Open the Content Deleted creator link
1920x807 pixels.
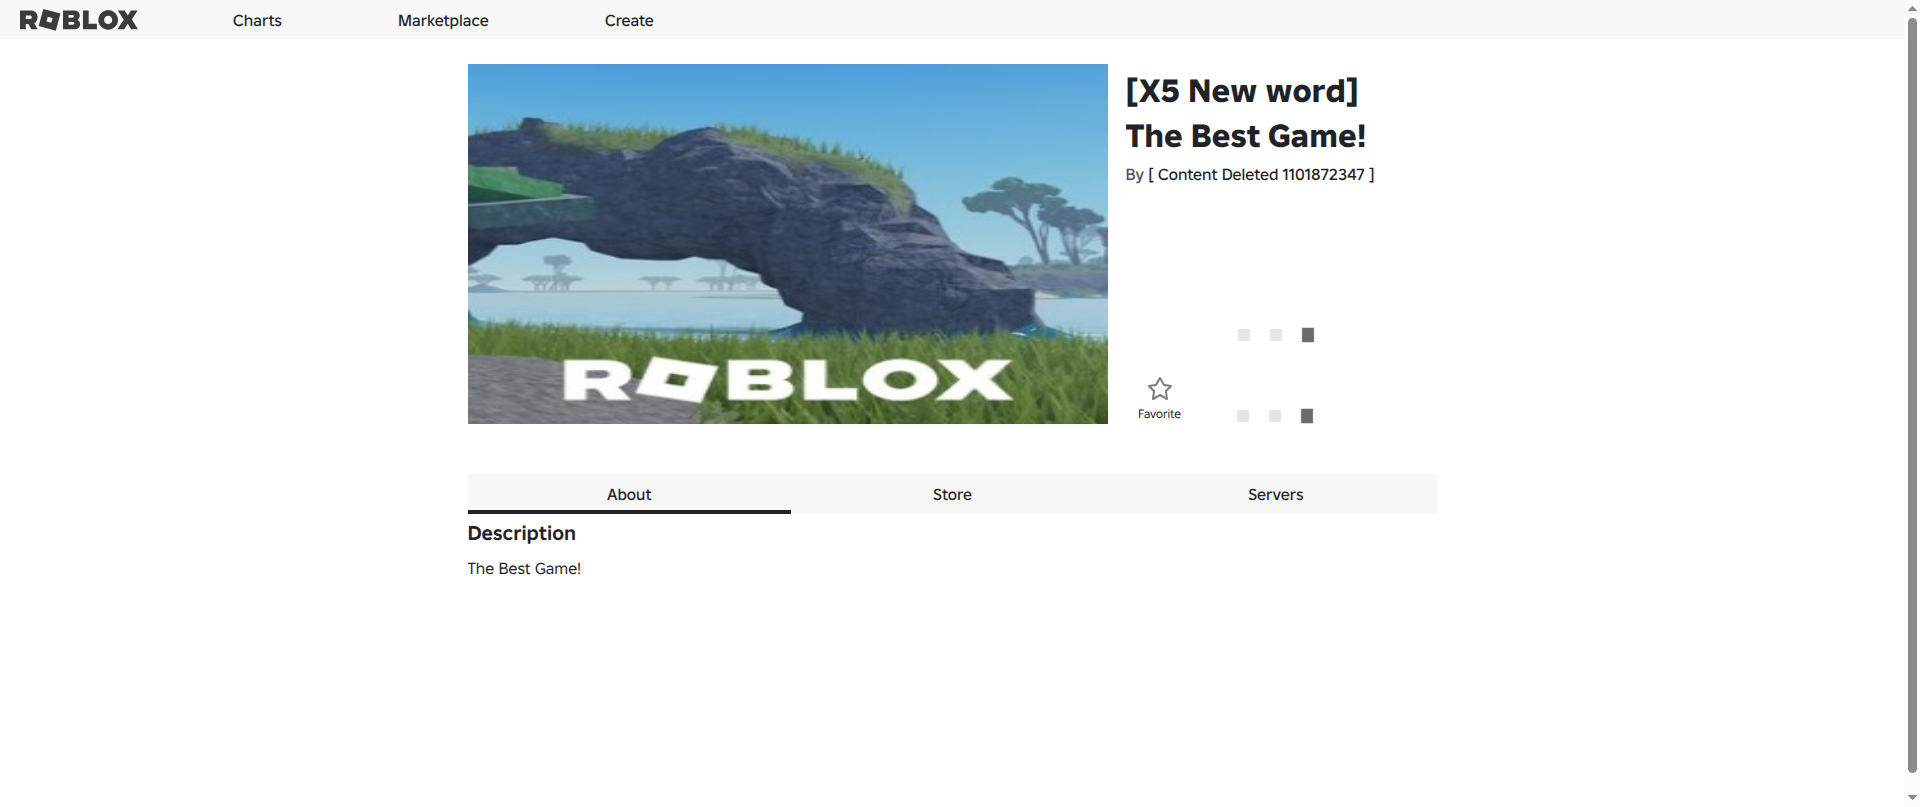[x=1261, y=174]
